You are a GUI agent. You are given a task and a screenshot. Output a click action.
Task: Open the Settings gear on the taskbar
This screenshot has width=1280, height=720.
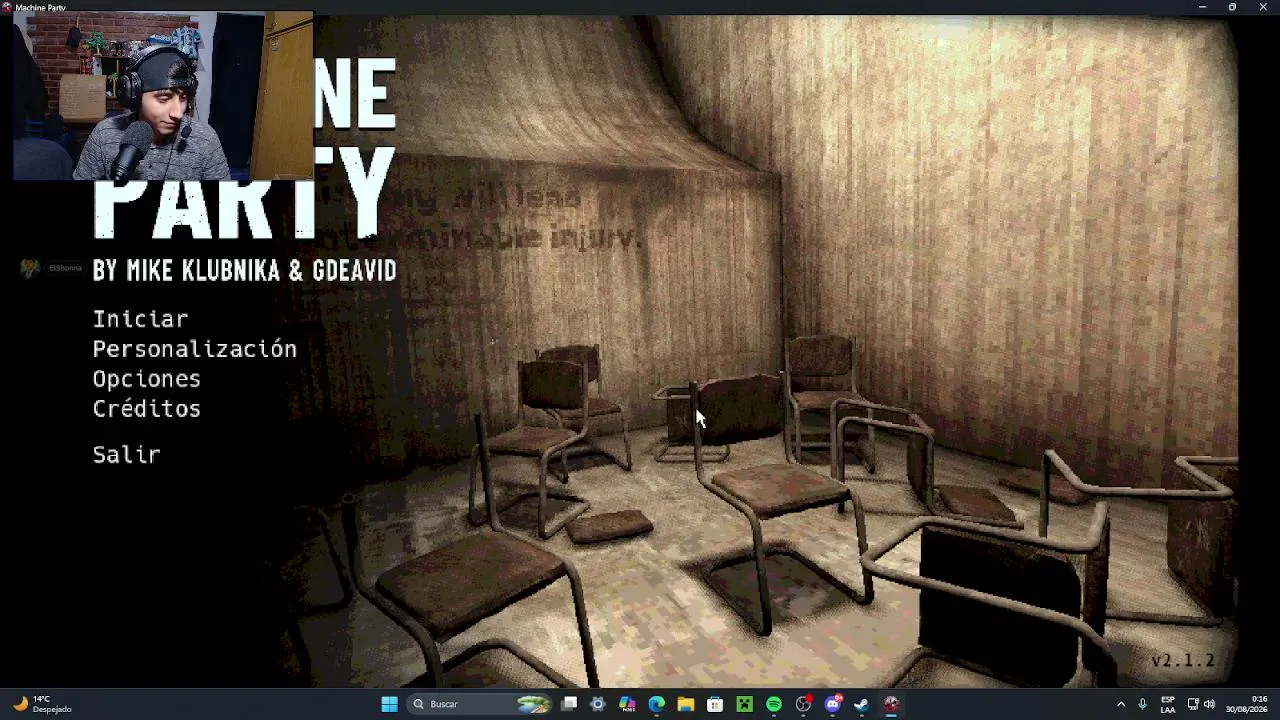598,704
